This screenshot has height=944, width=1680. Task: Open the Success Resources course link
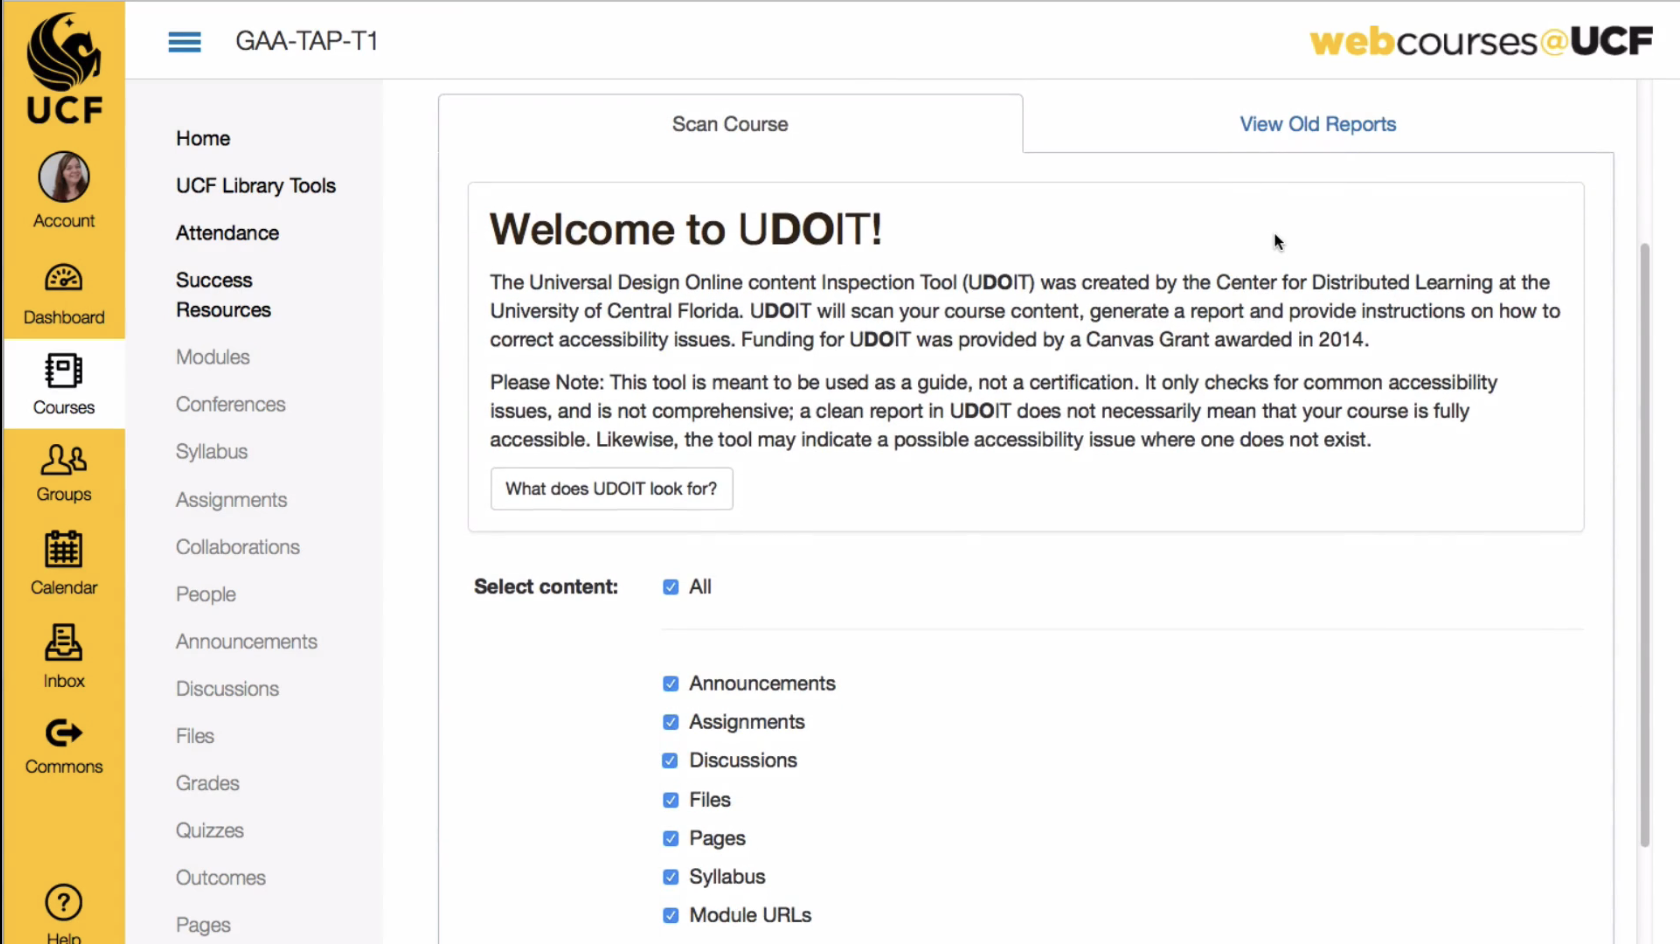click(x=223, y=295)
